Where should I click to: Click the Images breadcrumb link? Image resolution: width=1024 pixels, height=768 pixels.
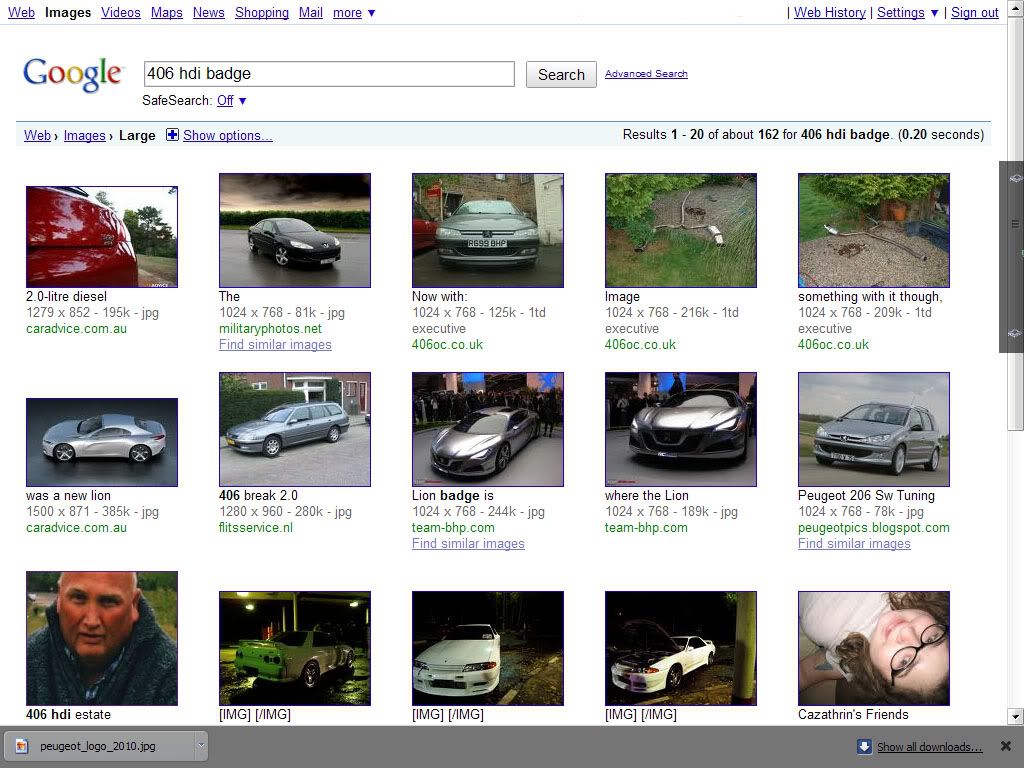pyautogui.click(x=84, y=135)
